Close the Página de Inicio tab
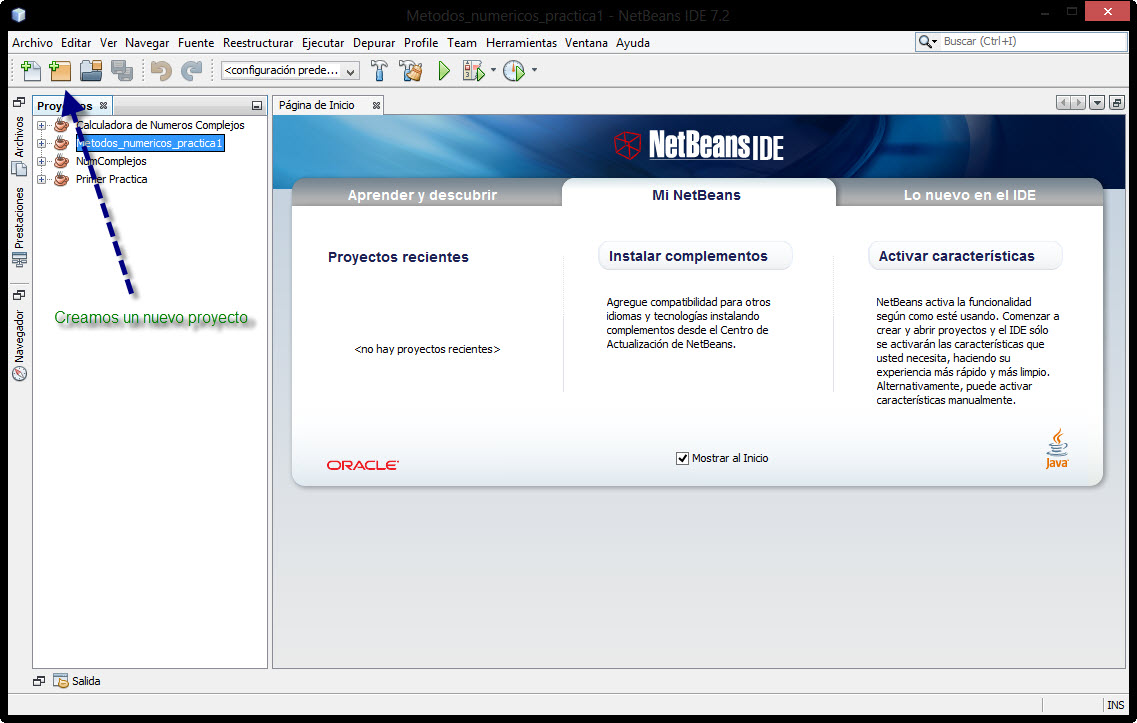This screenshot has height=723, width=1137. pyautogui.click(x=376, y=105)
